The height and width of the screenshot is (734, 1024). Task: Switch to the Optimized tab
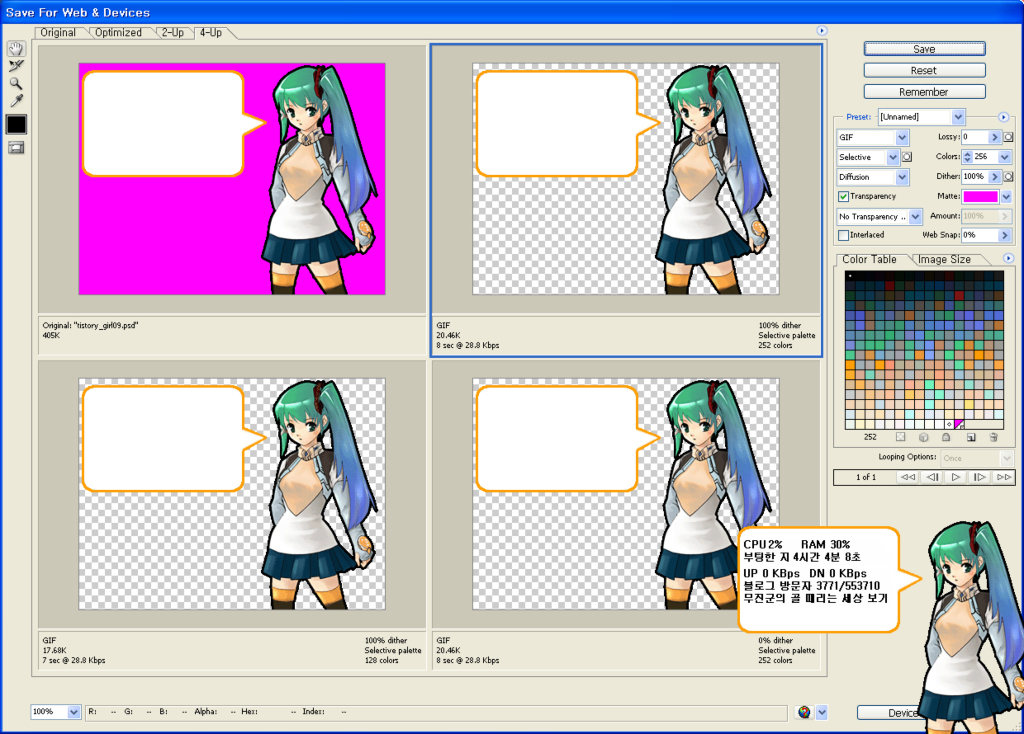click(x=118, y=33)
